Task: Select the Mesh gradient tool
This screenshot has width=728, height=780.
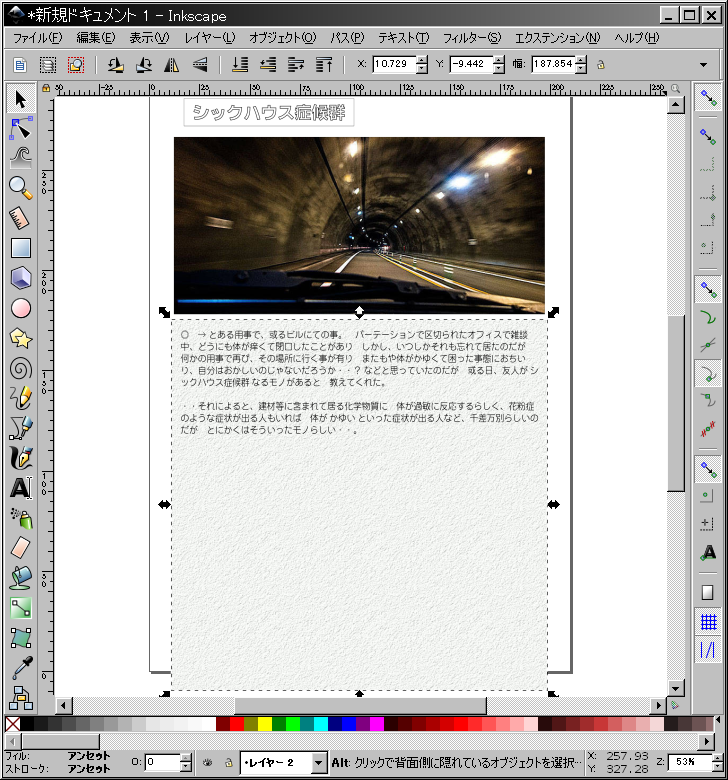Action: click(20, 638)
